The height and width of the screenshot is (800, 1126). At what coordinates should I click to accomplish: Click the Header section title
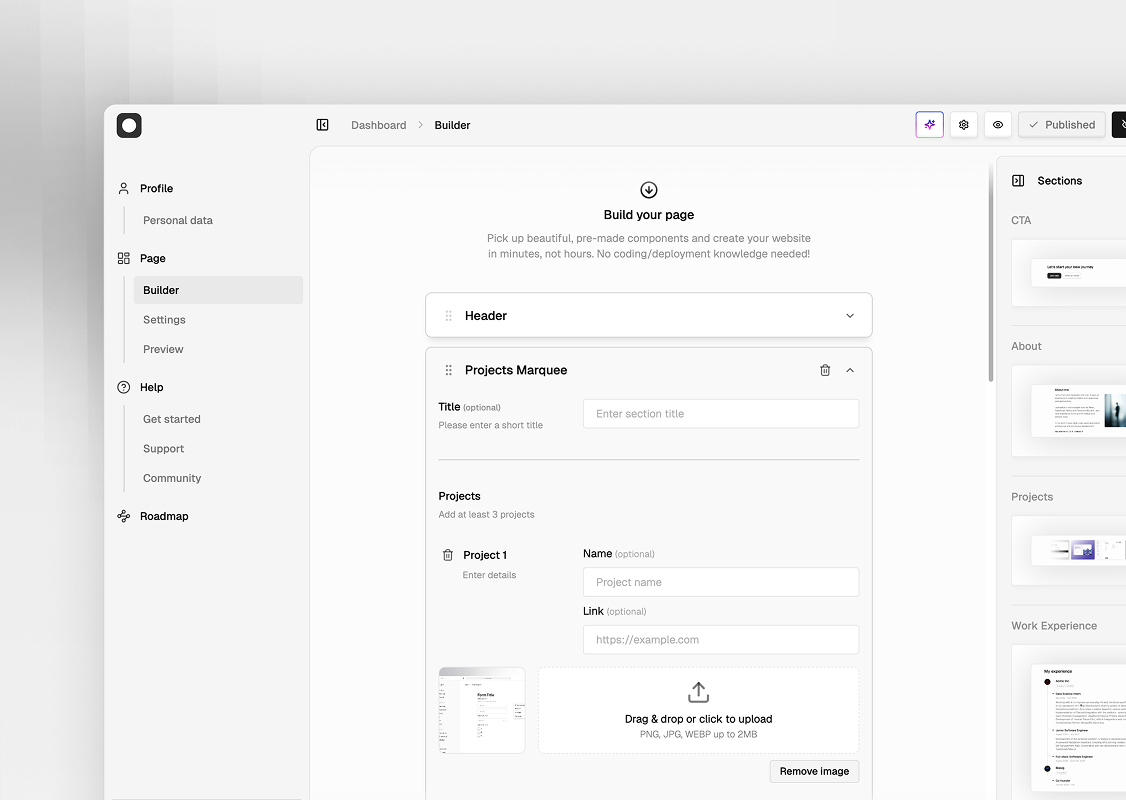[x=485, y=316]
